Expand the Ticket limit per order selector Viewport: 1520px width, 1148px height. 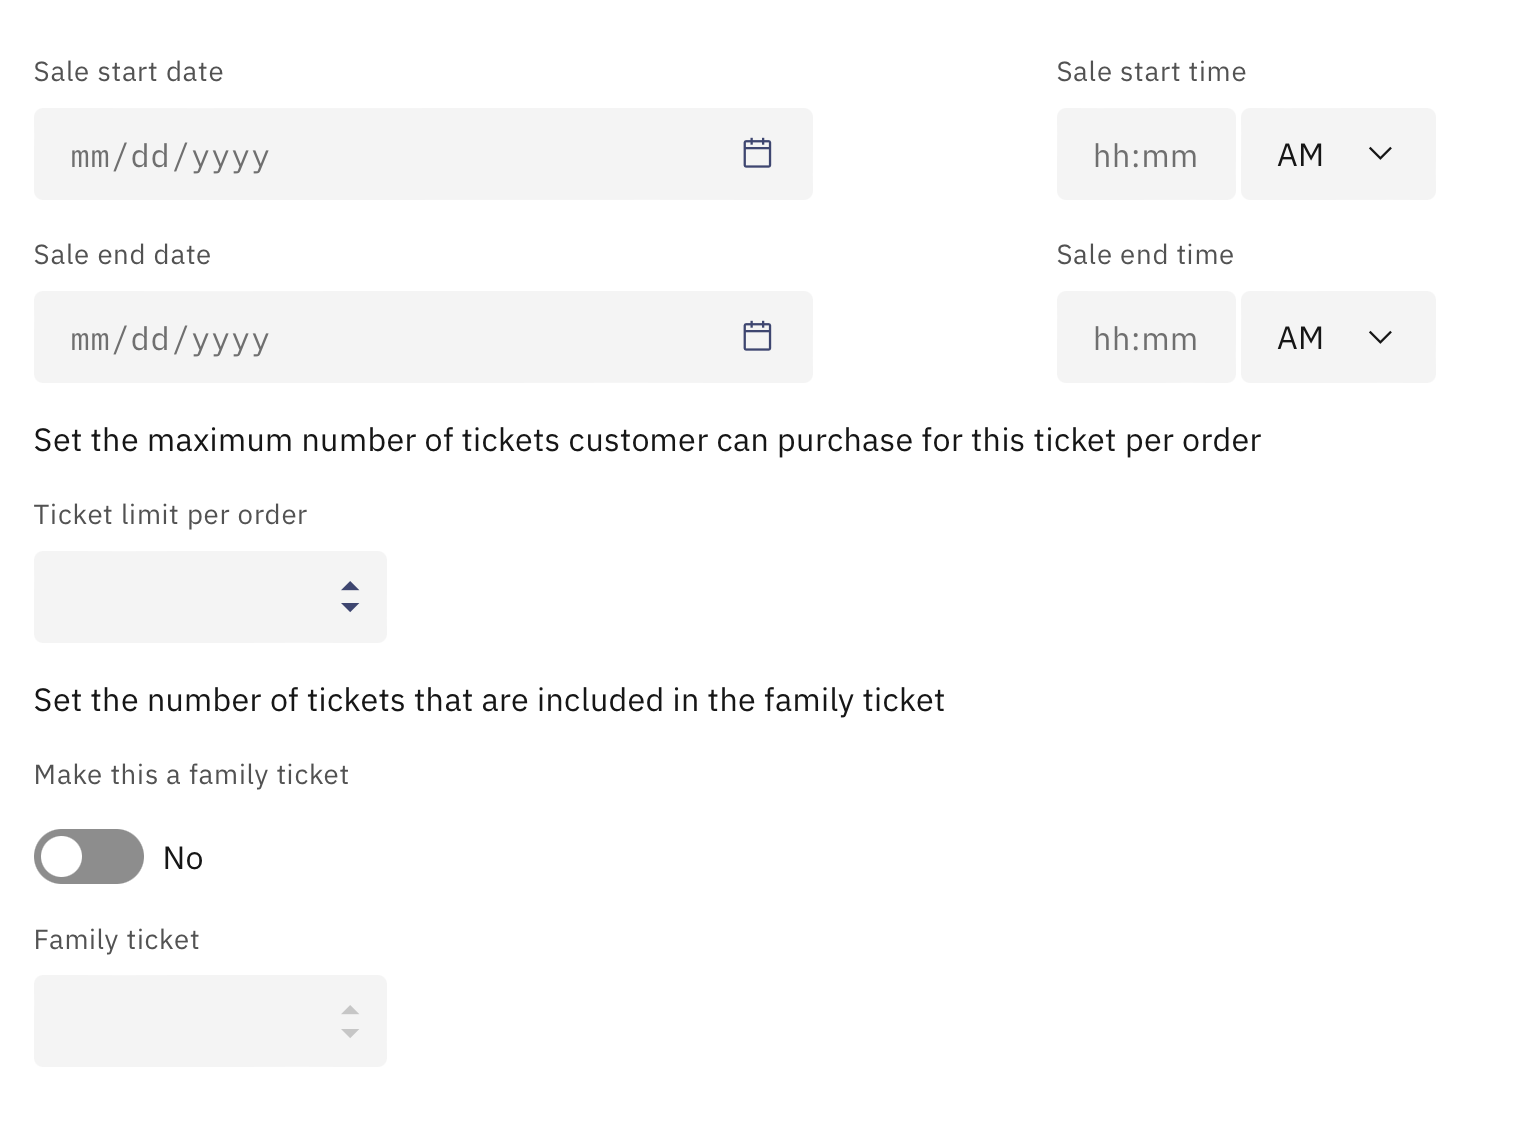210,597
